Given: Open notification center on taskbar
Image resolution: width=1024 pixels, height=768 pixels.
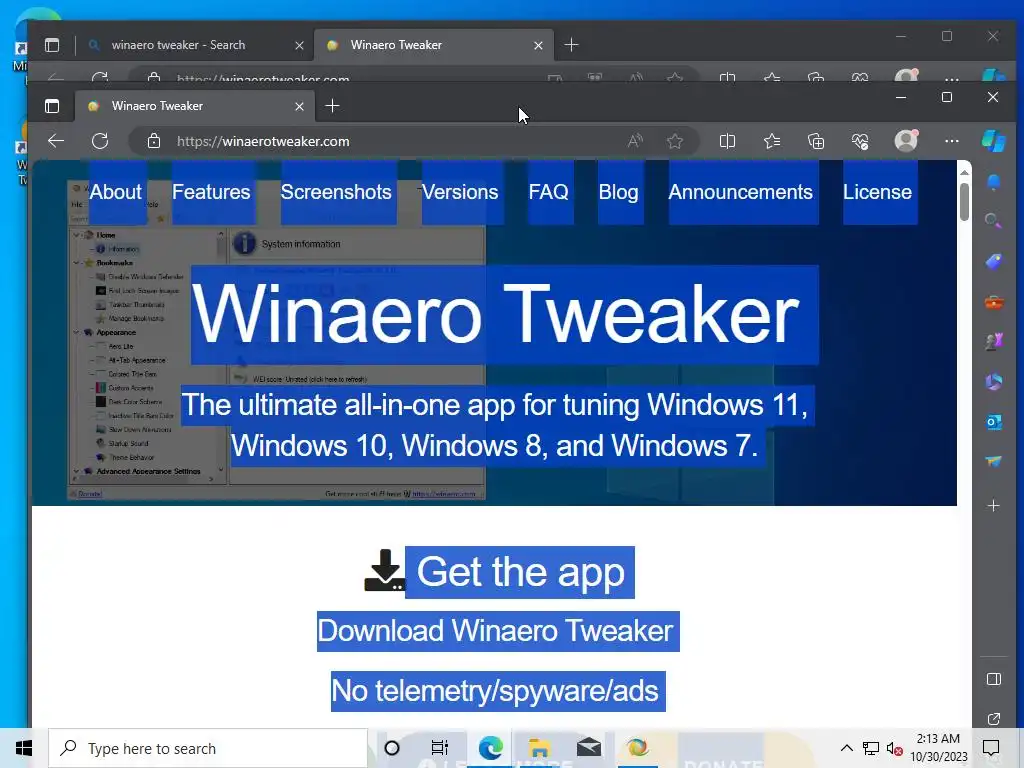Looking at the screenshot, I should coord(991,748).
